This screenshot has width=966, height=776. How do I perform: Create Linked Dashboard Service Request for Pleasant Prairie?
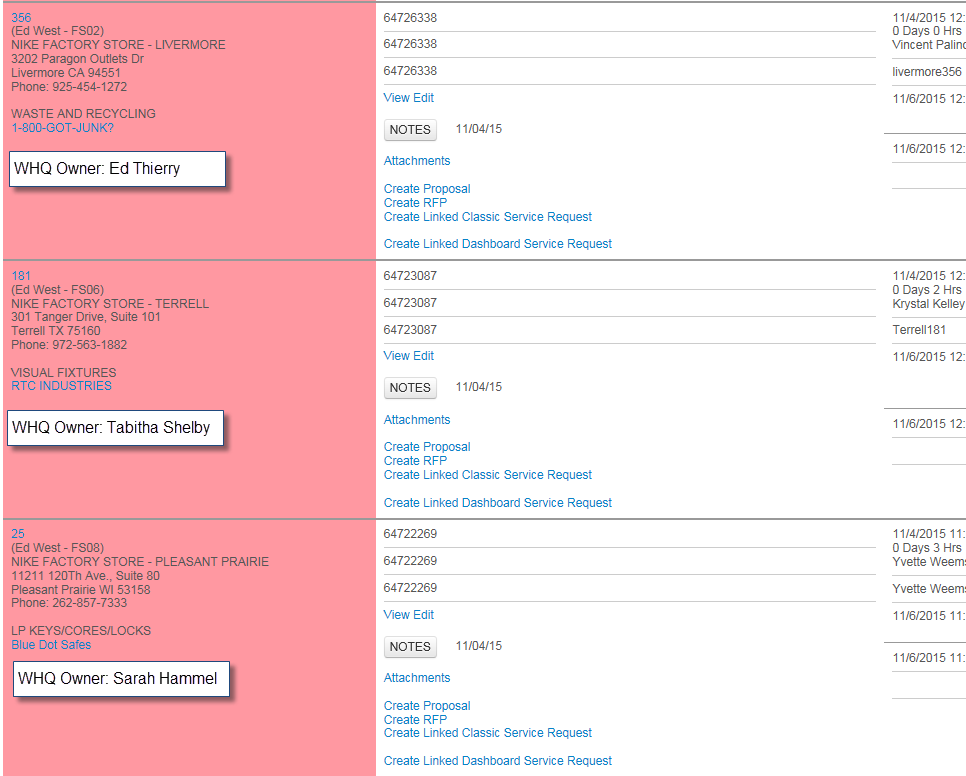498,761
